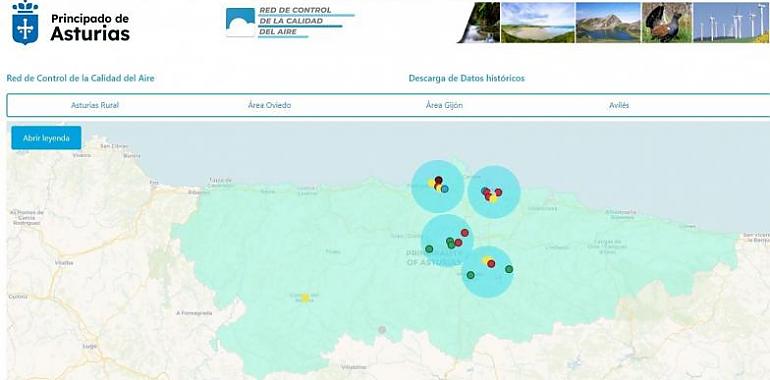Click the yellow marker in the Gijón cluster
The height and width of the screenshot is (380, 770).
(494, 199)
